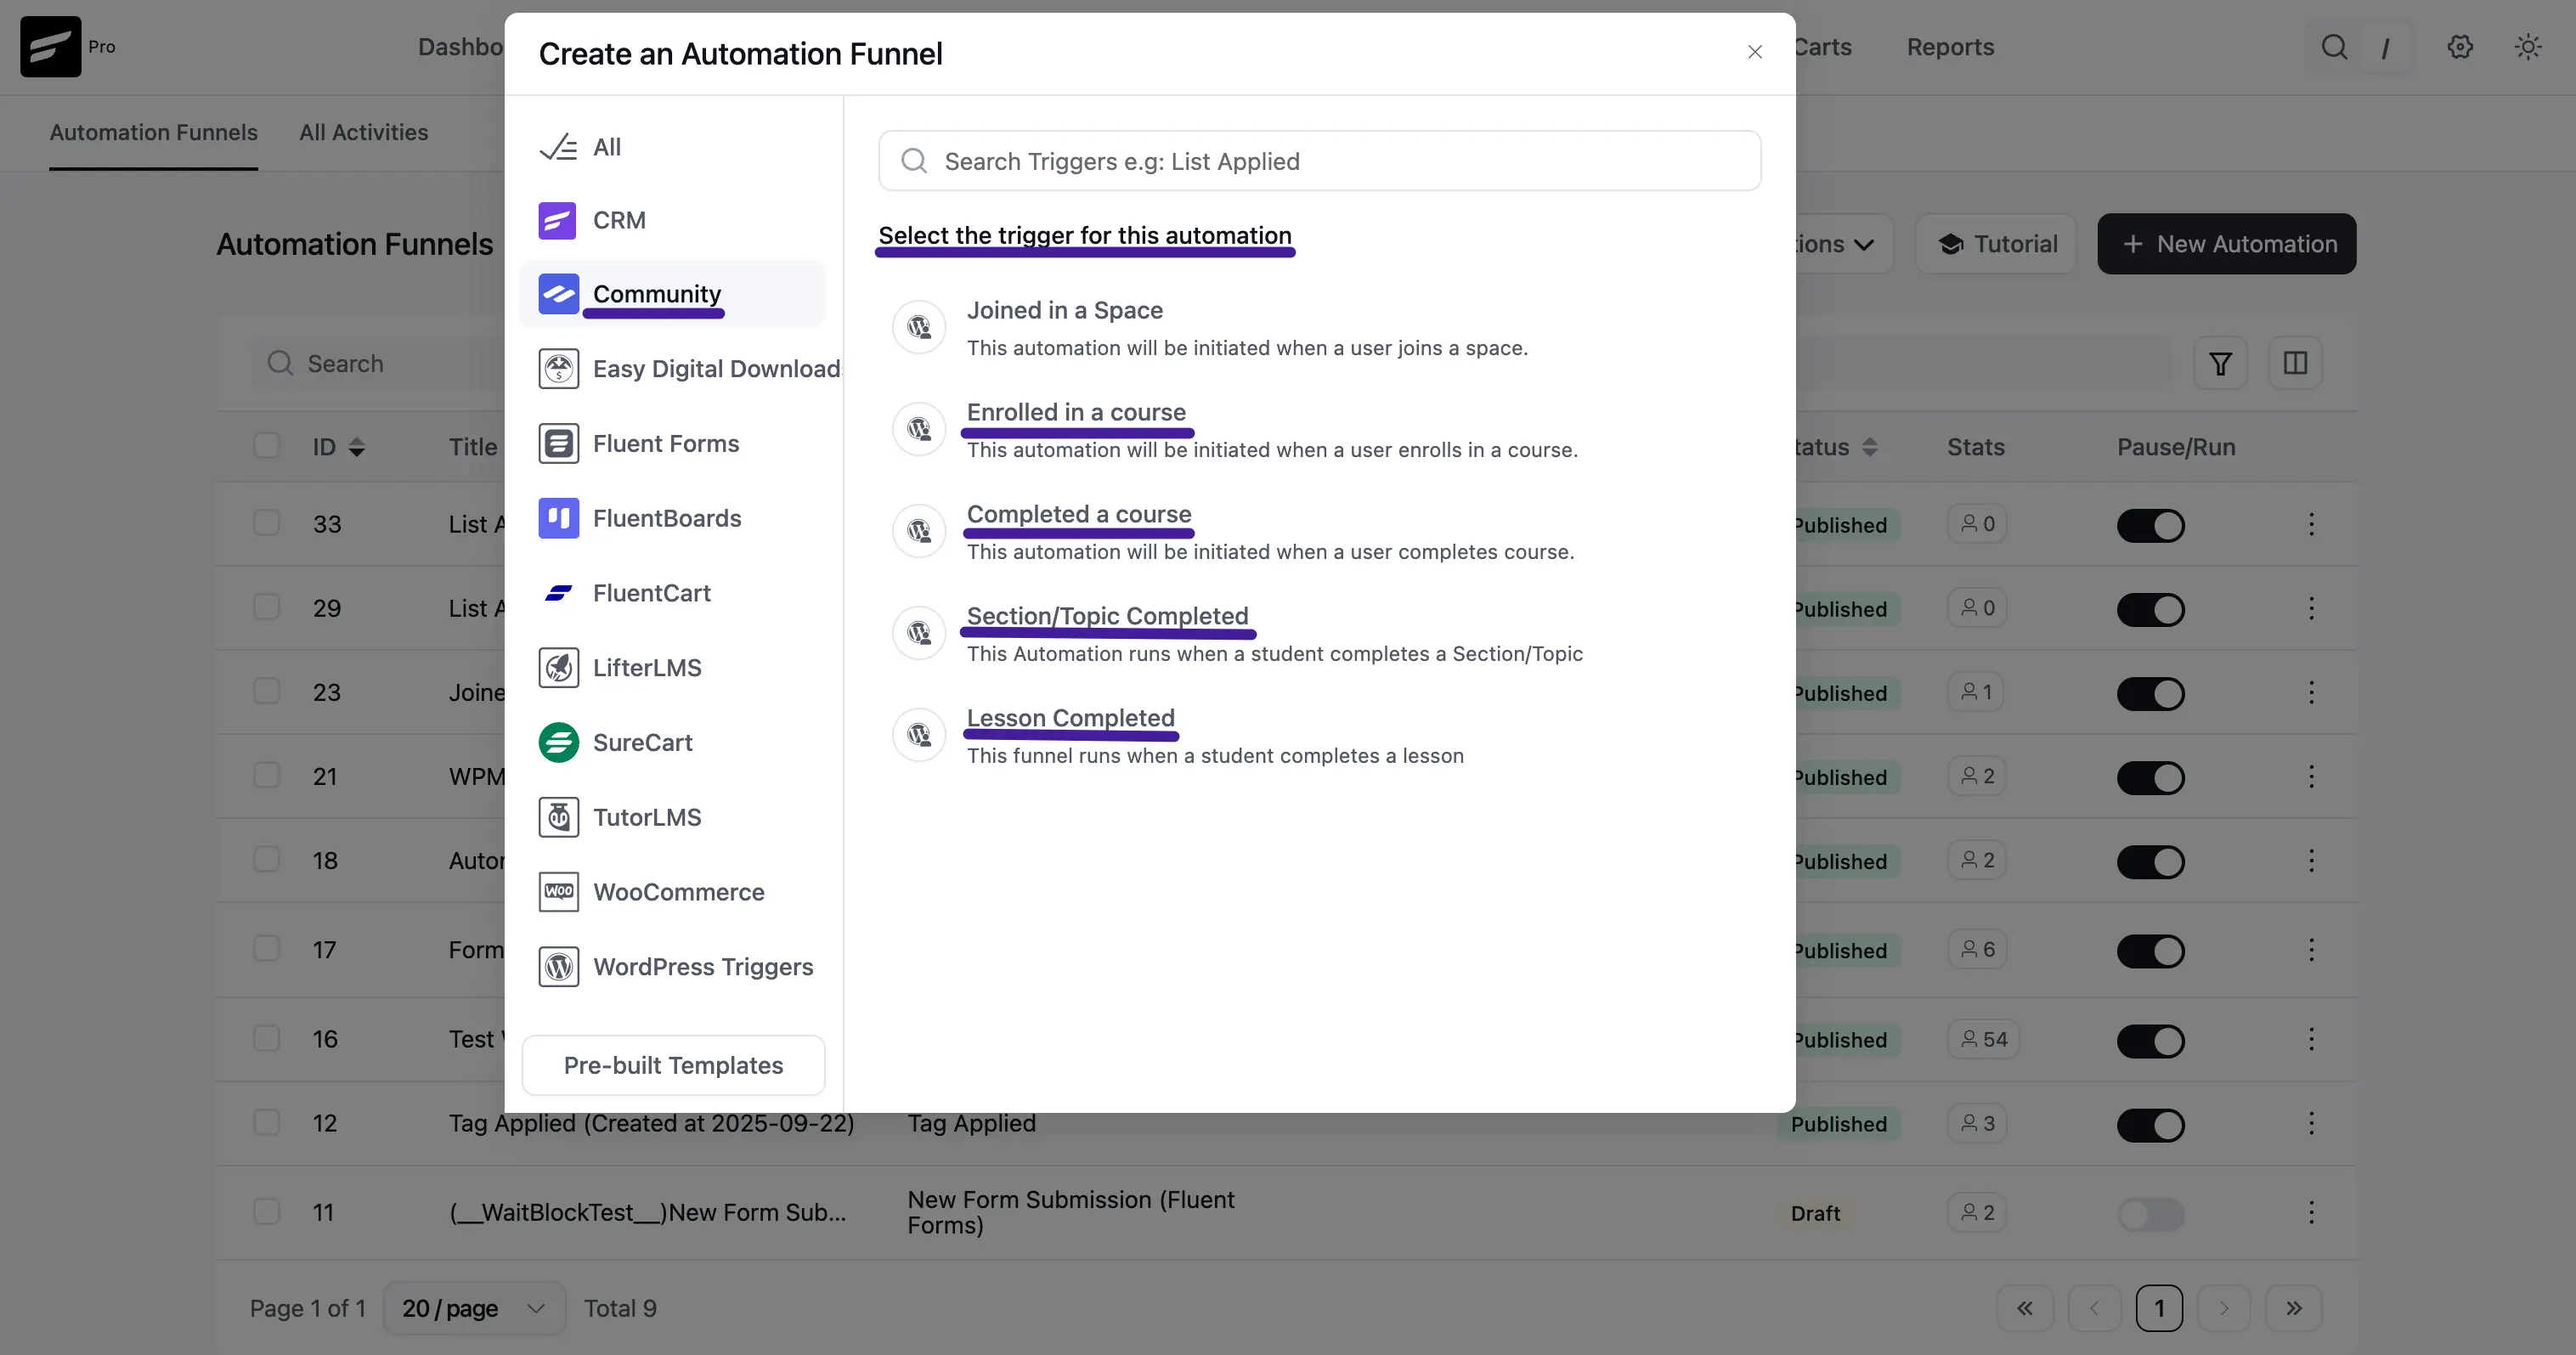Click the Completed a course trigger icon
This screenshot has width=2576, height=1355.
tap(919, 531)
